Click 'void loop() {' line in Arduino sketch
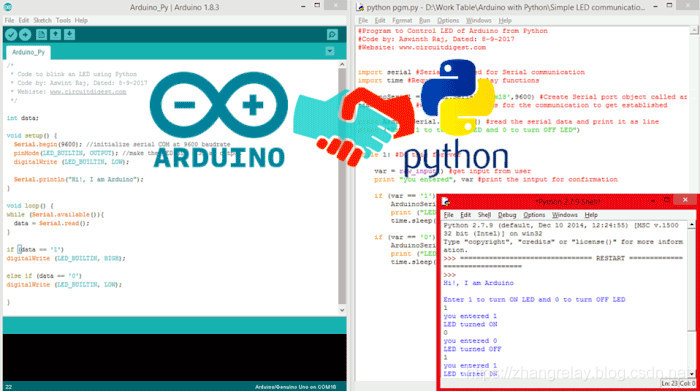This screenshot has width=700, height=391. [30, 205]
